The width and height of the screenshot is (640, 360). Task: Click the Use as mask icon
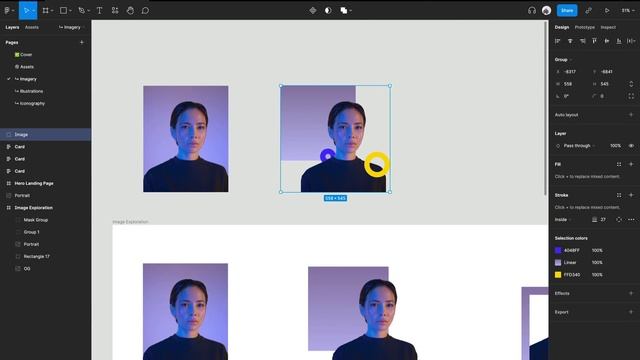point(328,11)
